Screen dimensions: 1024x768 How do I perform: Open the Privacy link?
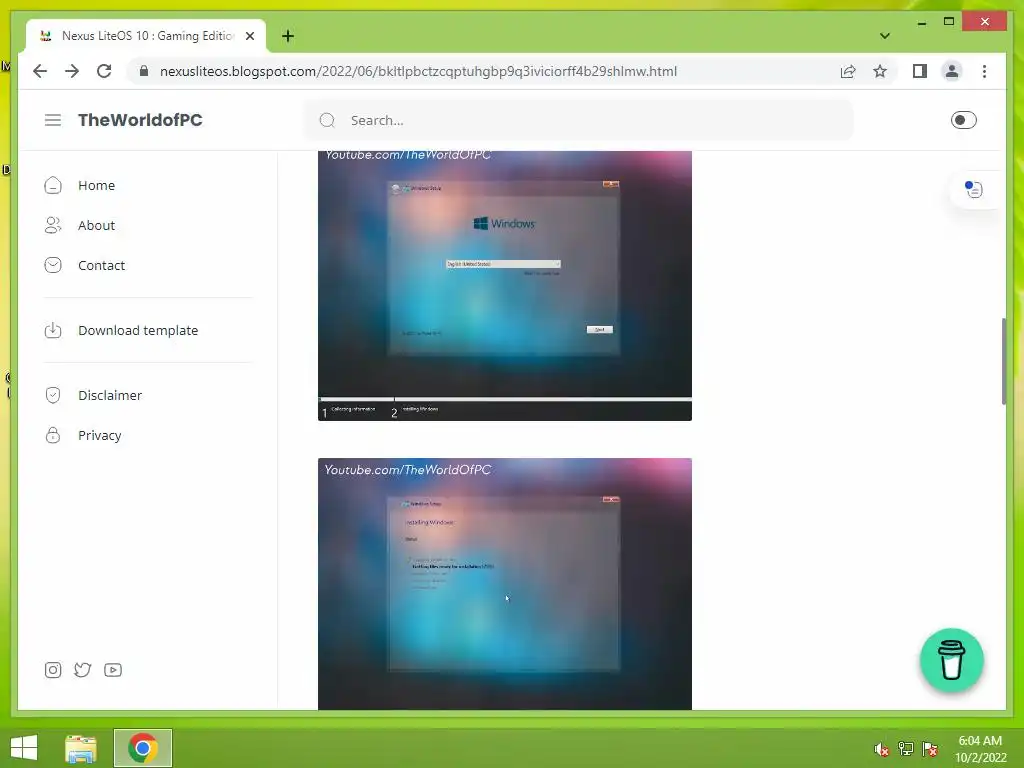click(x=99, y=436)
